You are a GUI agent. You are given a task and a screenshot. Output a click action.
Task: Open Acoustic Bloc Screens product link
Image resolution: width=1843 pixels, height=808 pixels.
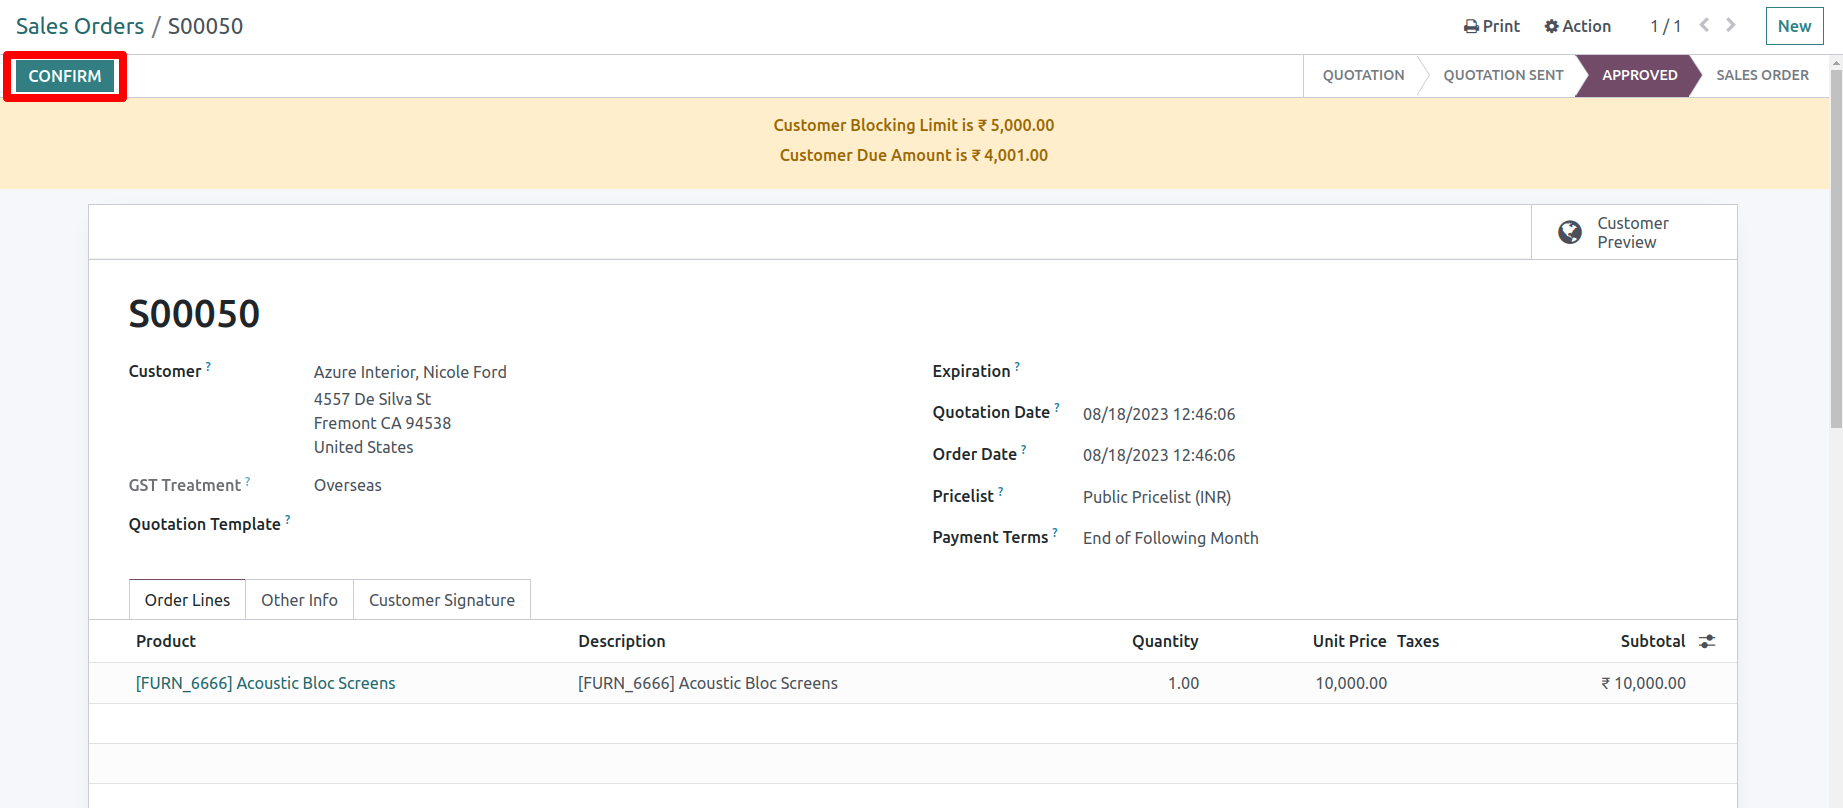(266, 683)
